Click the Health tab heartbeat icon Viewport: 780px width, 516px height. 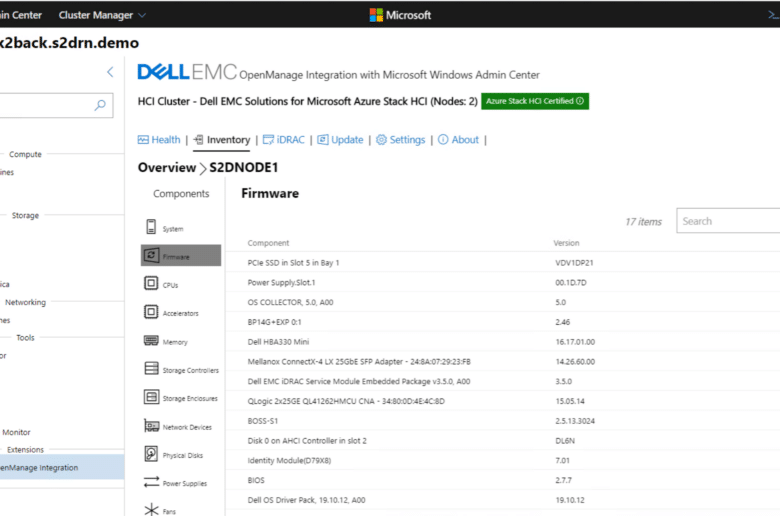(143, 140)
